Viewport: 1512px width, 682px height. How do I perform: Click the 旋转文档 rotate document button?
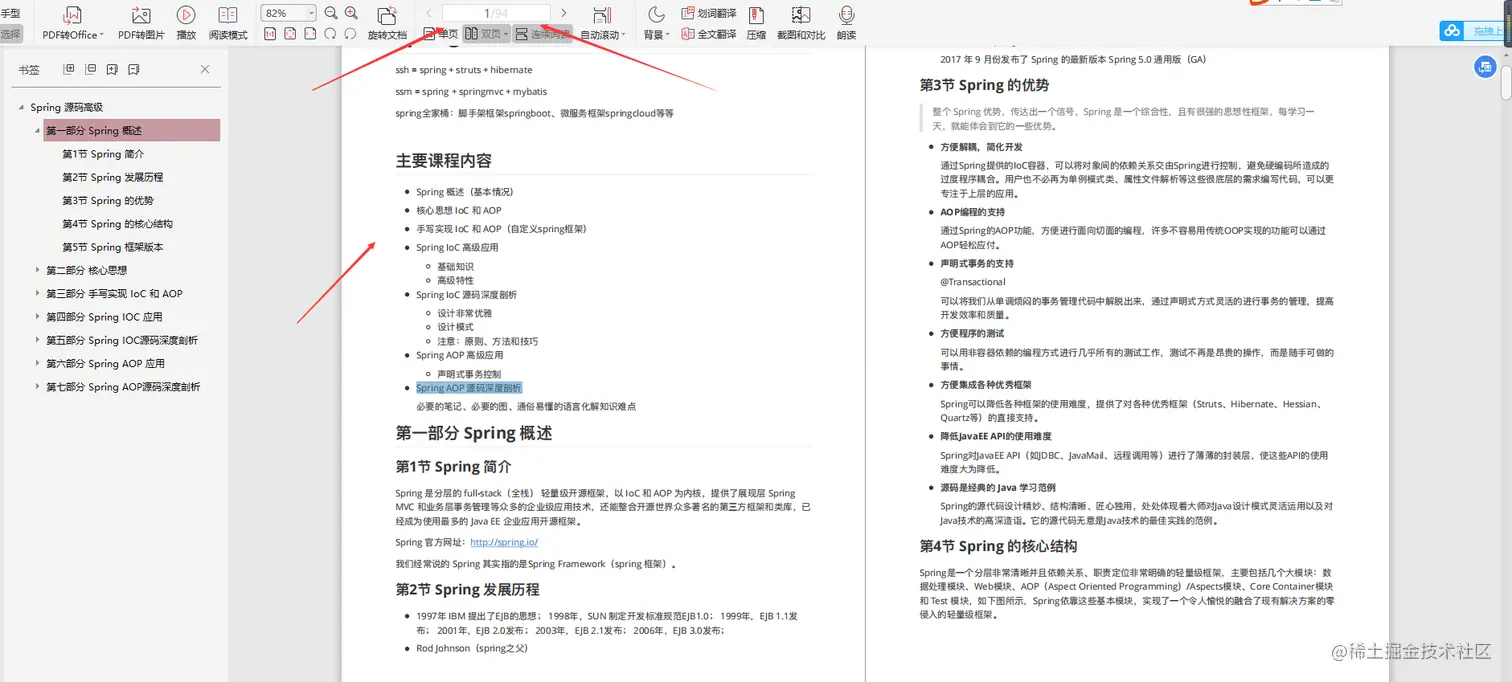pyautogui.click(x=387, y=23)
